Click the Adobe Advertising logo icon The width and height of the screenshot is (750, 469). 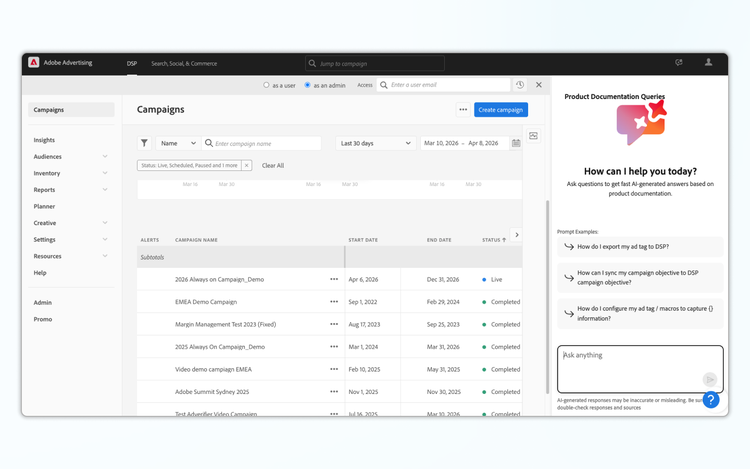33,62
